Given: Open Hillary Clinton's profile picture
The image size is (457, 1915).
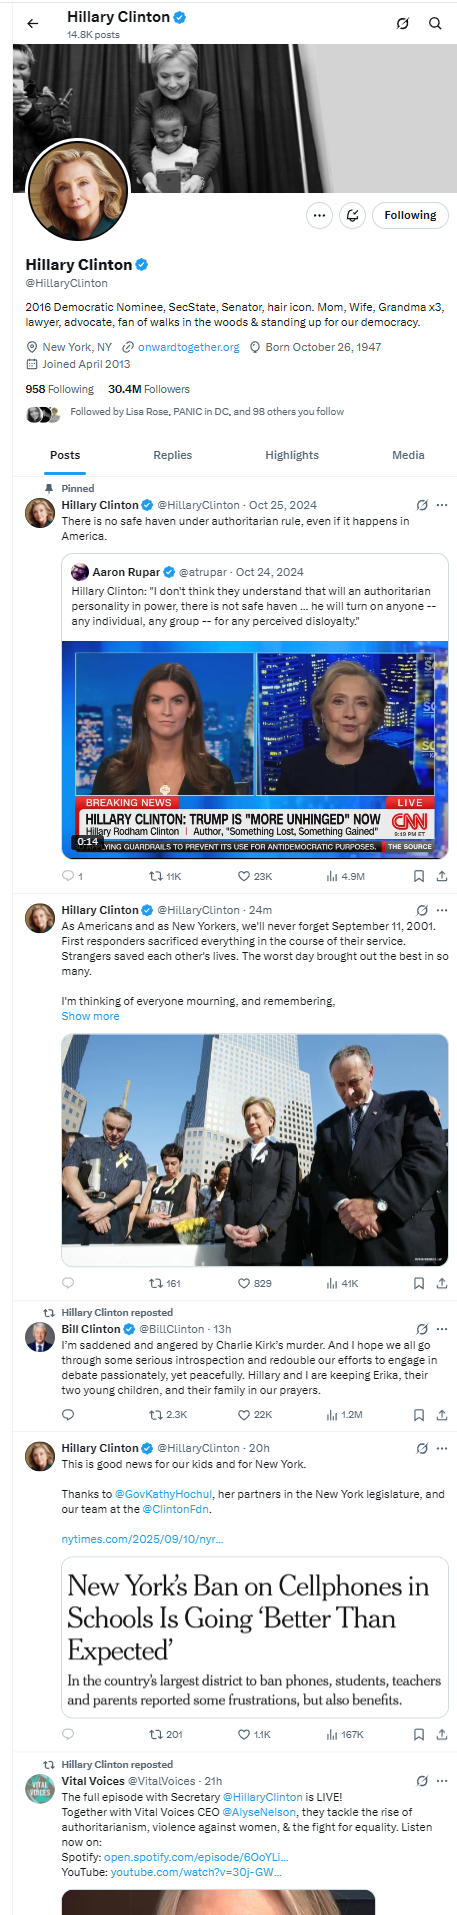Looking at the screenshot, I should tap(78, 190).
